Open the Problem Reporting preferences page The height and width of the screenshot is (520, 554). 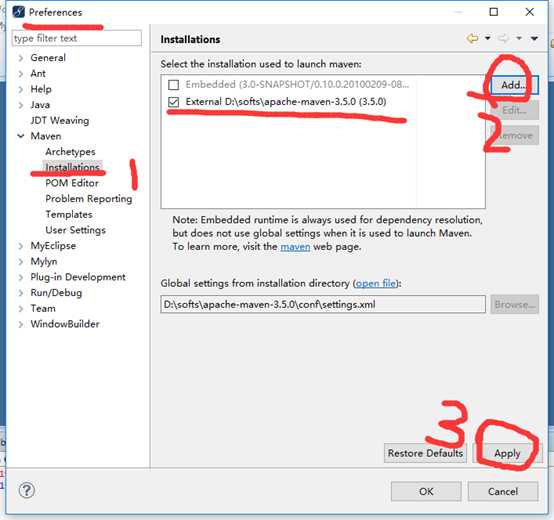[89, 199]
